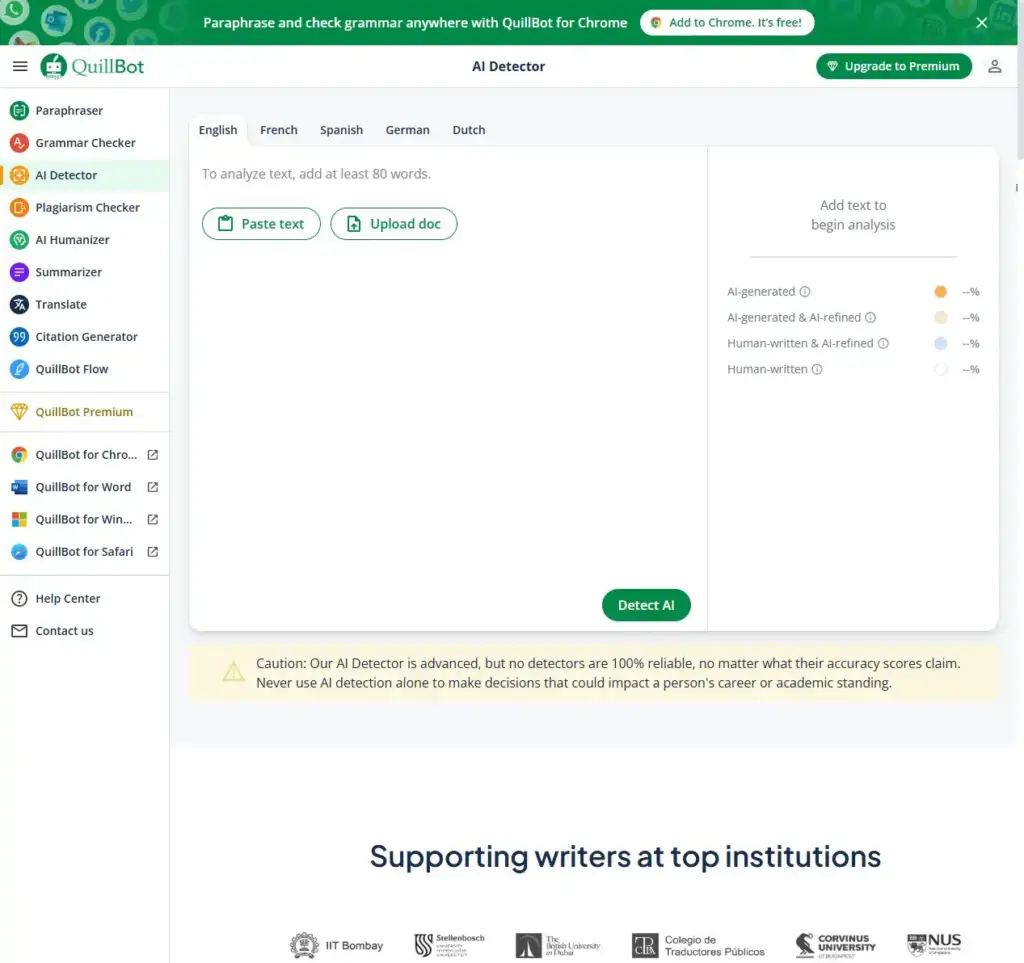
Task: Click the Safari icon beside QuillBot for Safari
Action: 20,552
